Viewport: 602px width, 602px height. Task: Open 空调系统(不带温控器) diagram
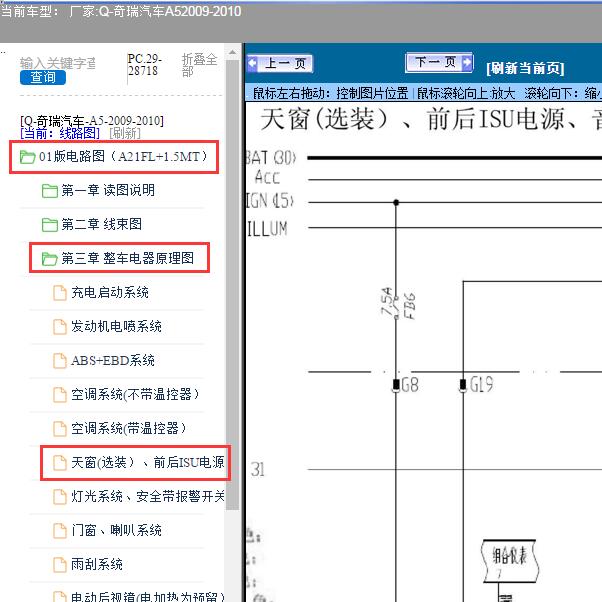coord(135,394)
